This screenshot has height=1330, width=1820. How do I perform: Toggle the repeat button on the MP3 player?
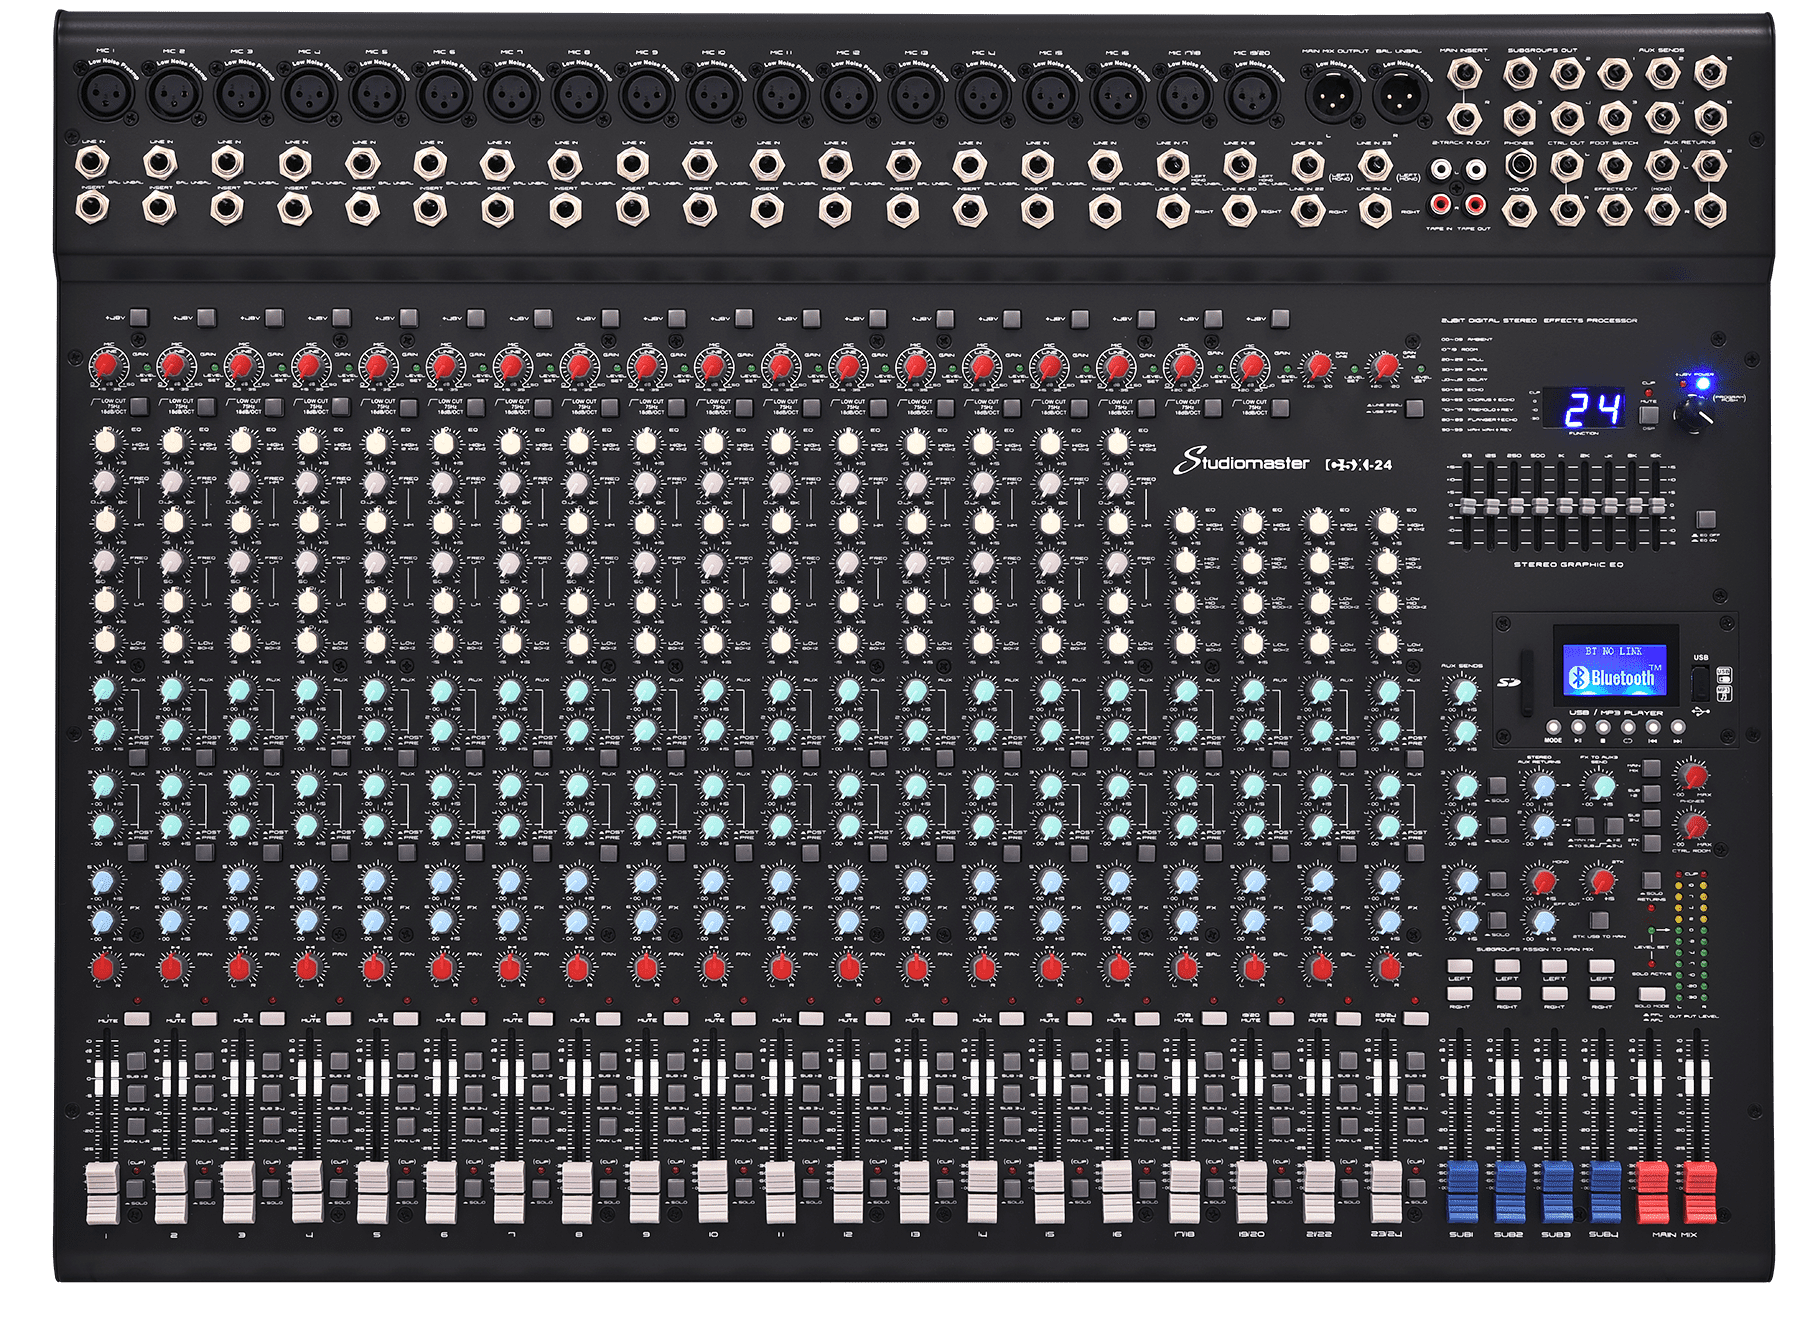pos(1628,728)
